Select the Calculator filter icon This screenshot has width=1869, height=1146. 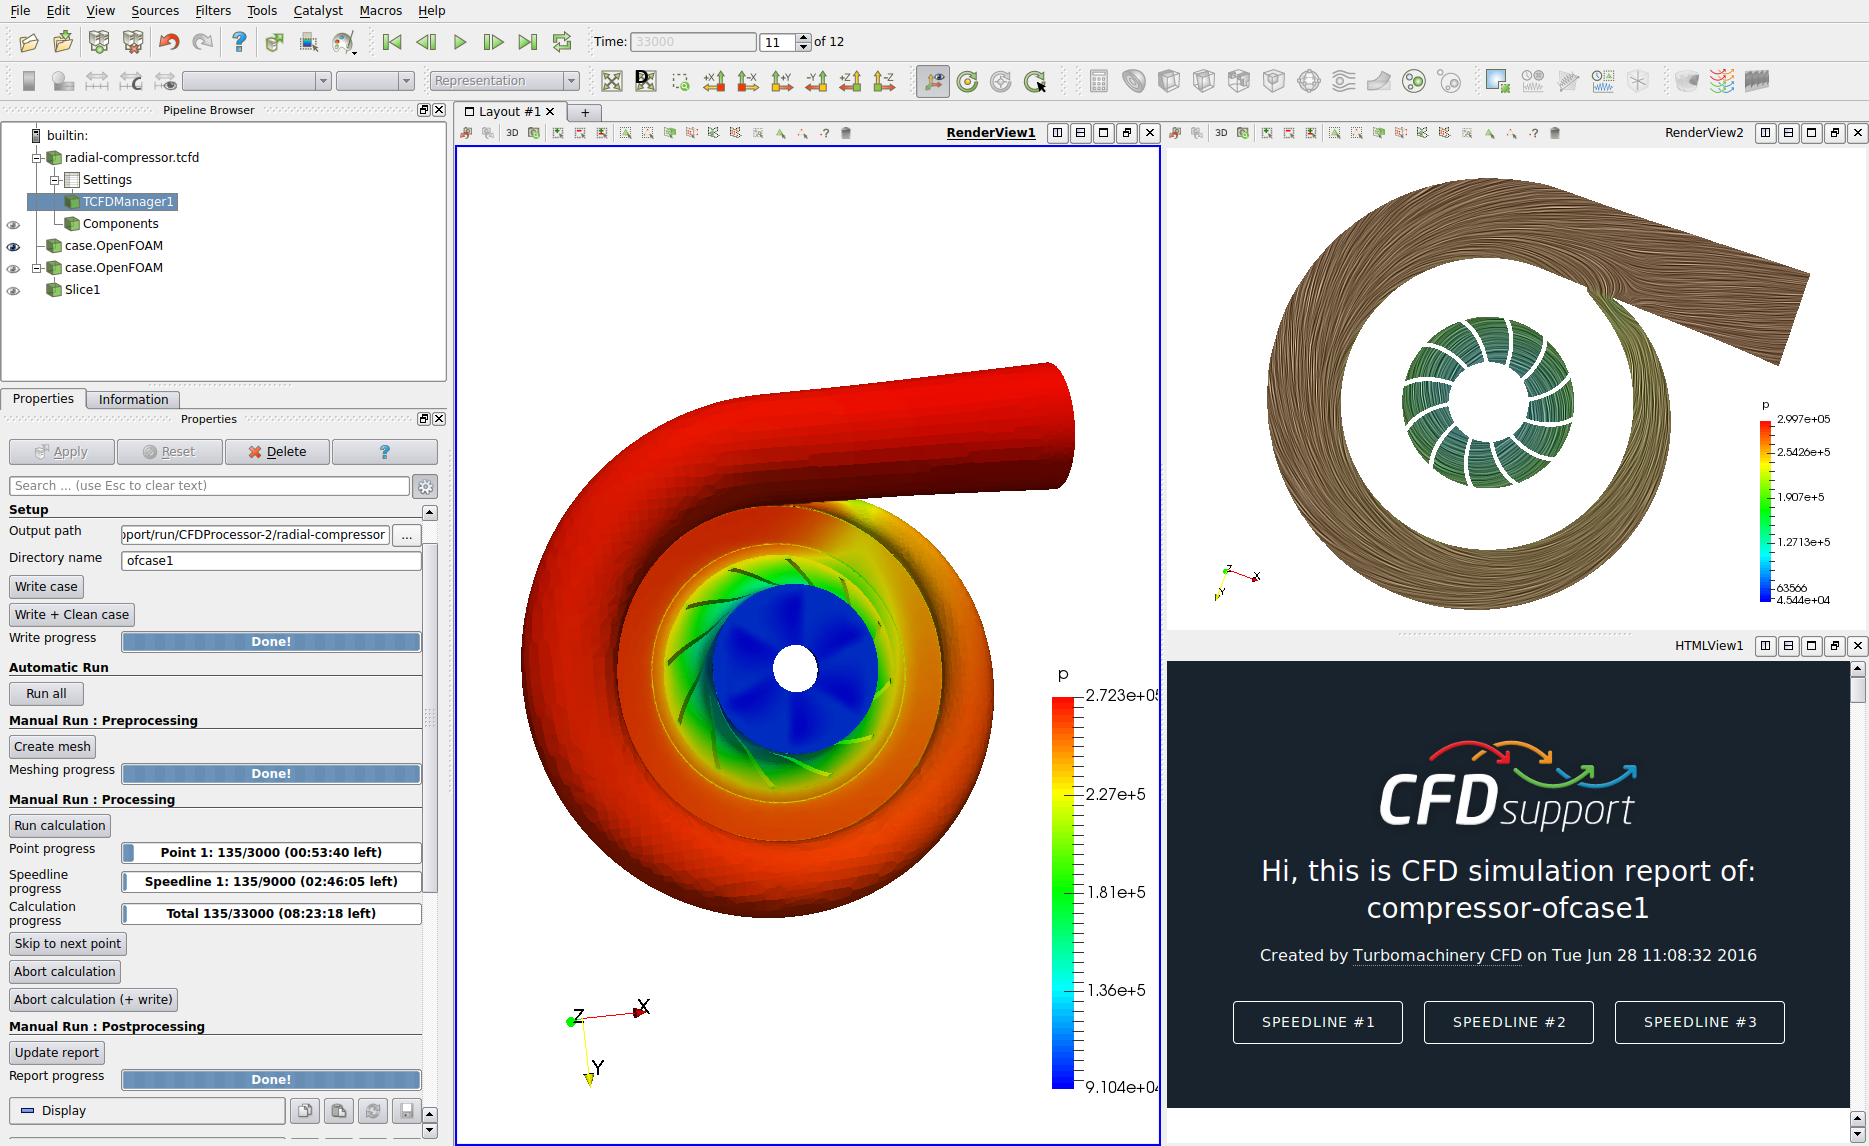point(1097,81)
